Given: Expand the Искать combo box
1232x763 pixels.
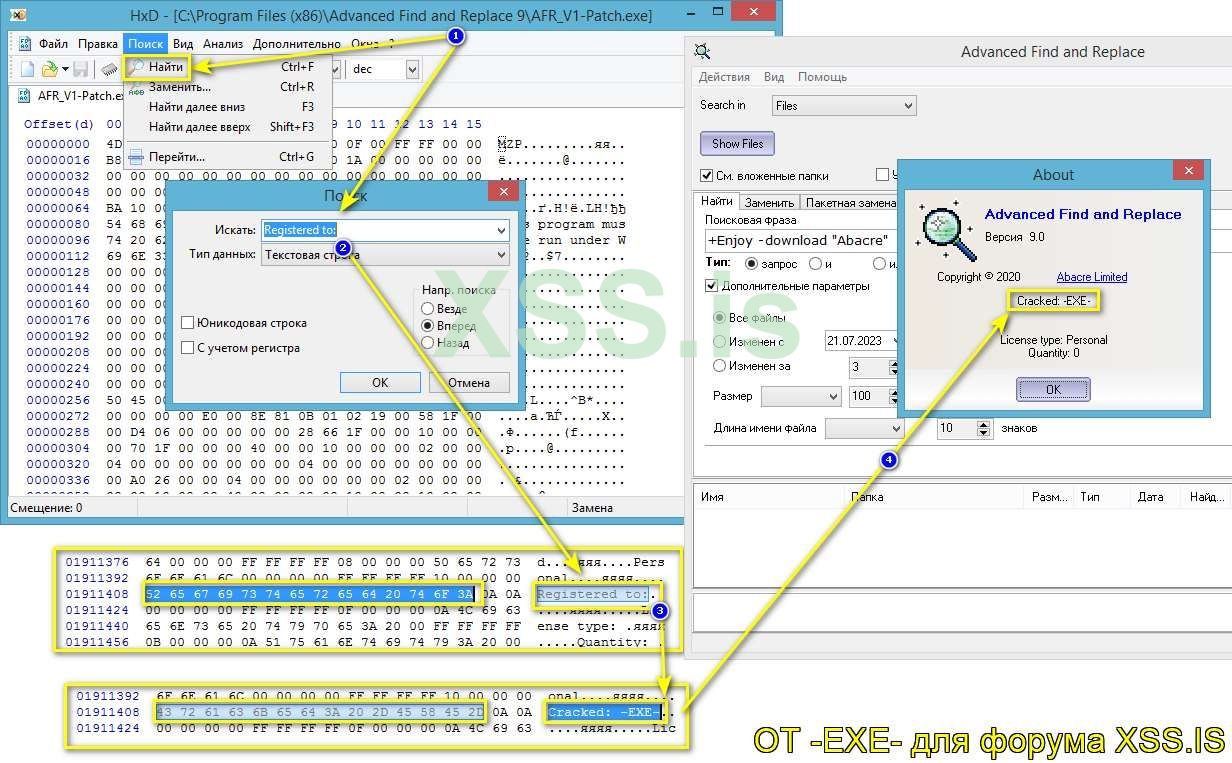Looking at the screenshot, I should (x=501, y=230).
